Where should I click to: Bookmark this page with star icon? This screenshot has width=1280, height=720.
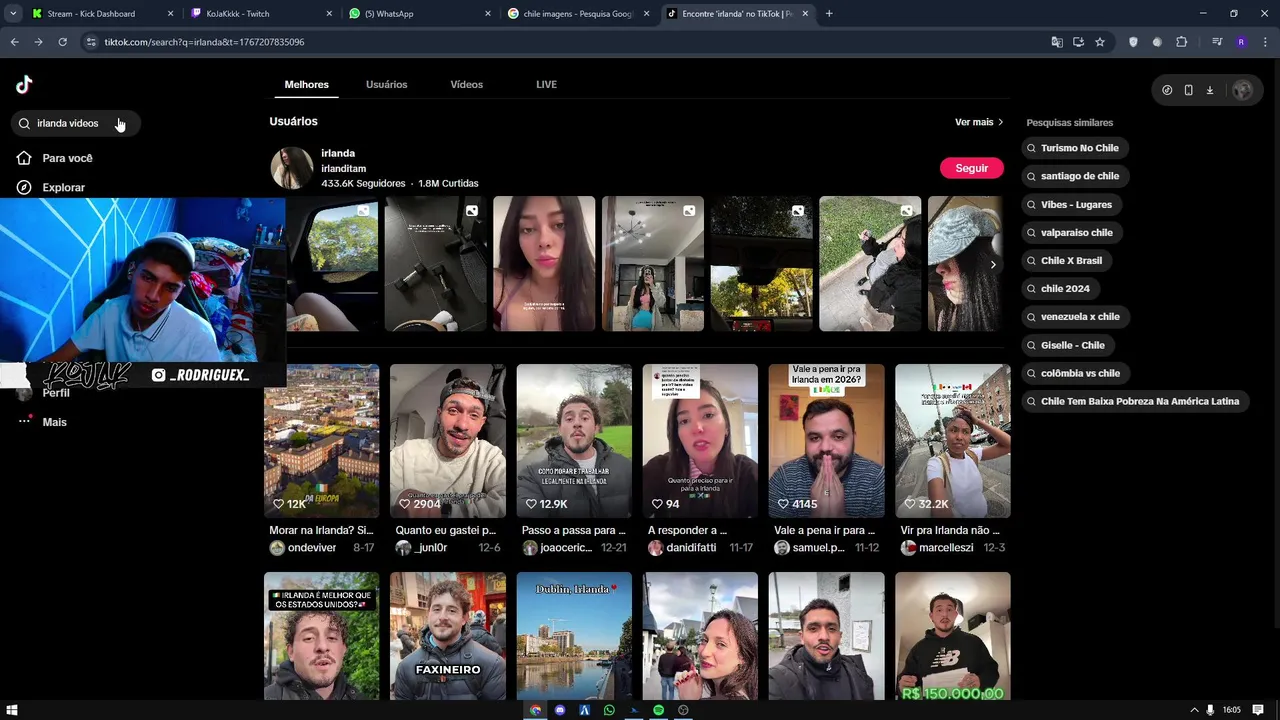coord(1099,42)
